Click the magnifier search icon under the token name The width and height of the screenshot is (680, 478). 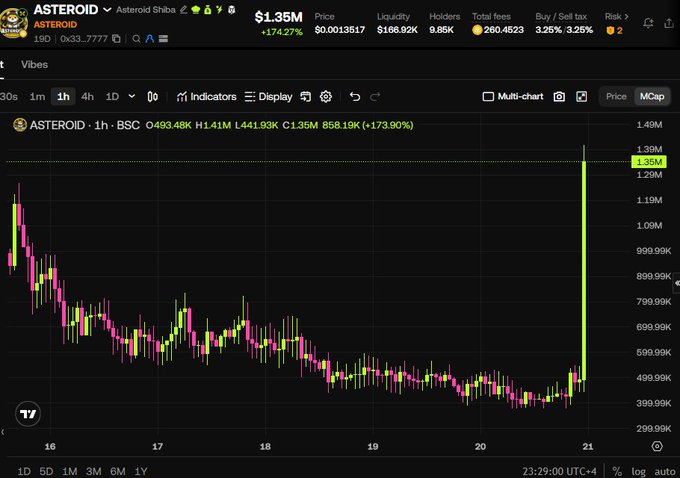click(x=136, y=39)
